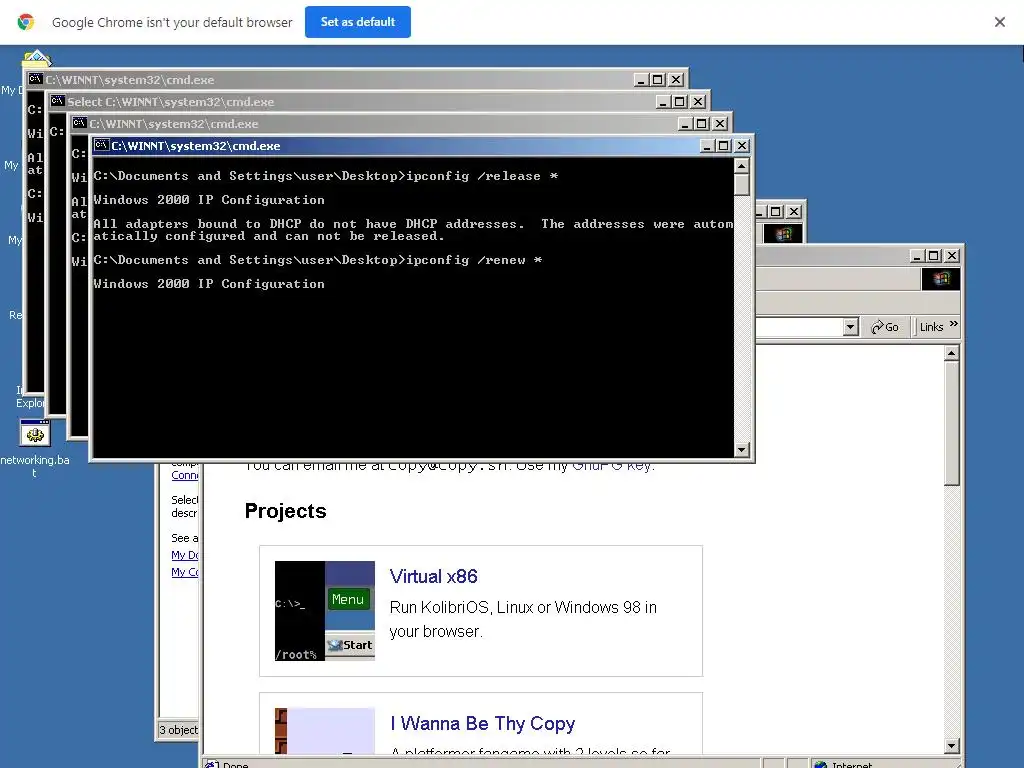This screenshot has width=1024, height=768.
Task: Click the ipconfig /renew command line text
Action: click(x=473, y=260)
